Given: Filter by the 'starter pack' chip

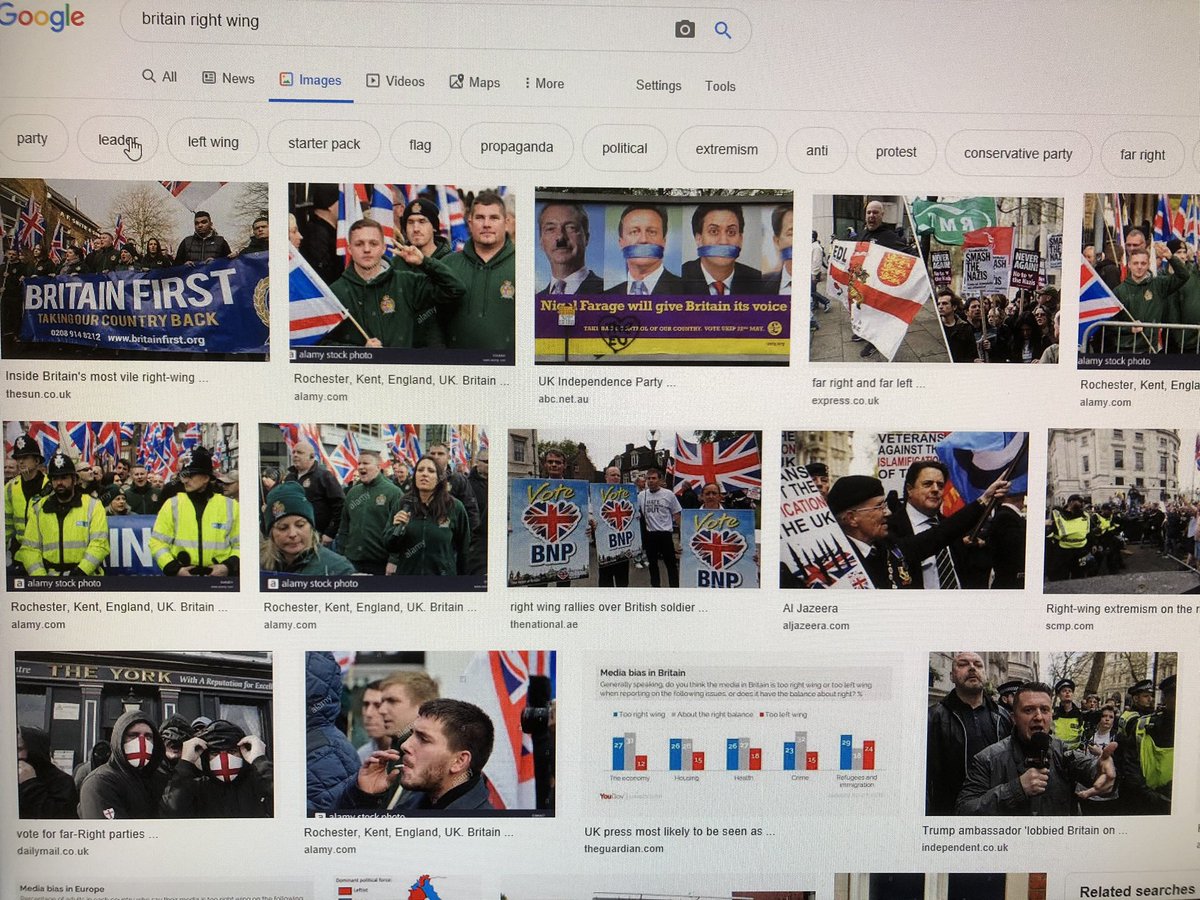Looking at the screenshot, I should tap(324, 144).
